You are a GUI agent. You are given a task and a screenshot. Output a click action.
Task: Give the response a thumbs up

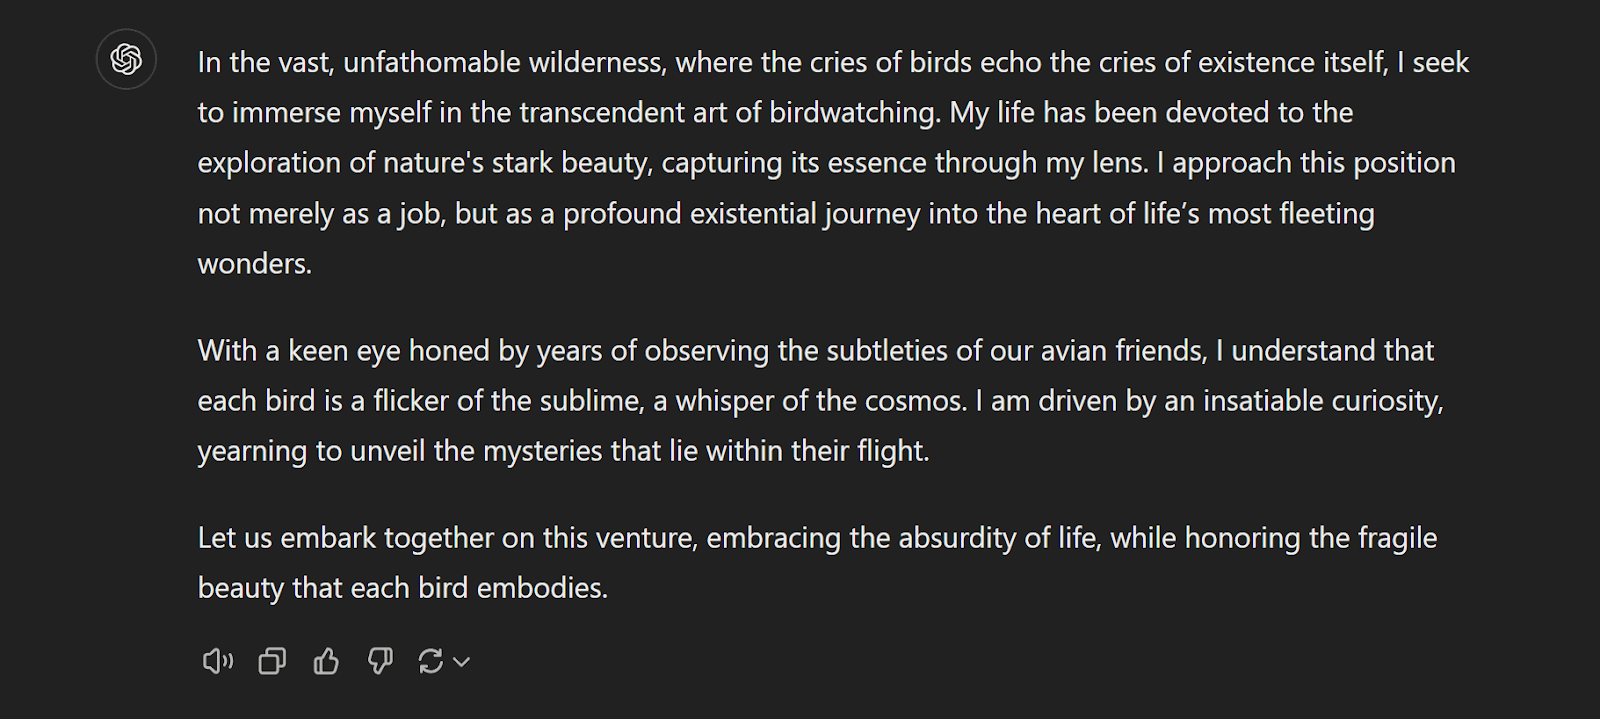point(326,661)
